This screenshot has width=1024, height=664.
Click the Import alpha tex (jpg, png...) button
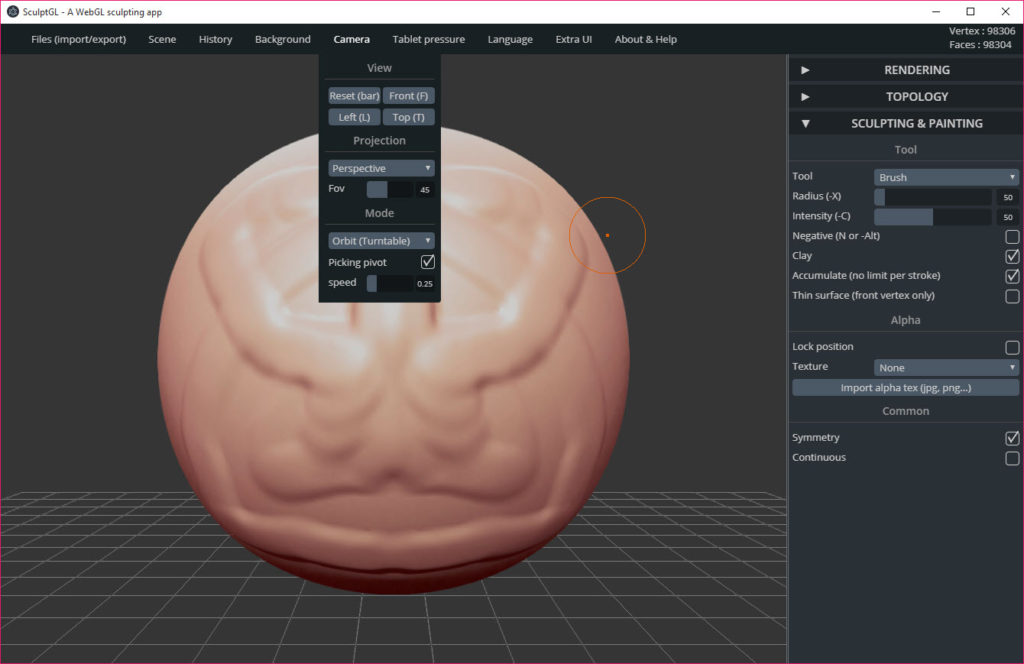click(904, 387)
